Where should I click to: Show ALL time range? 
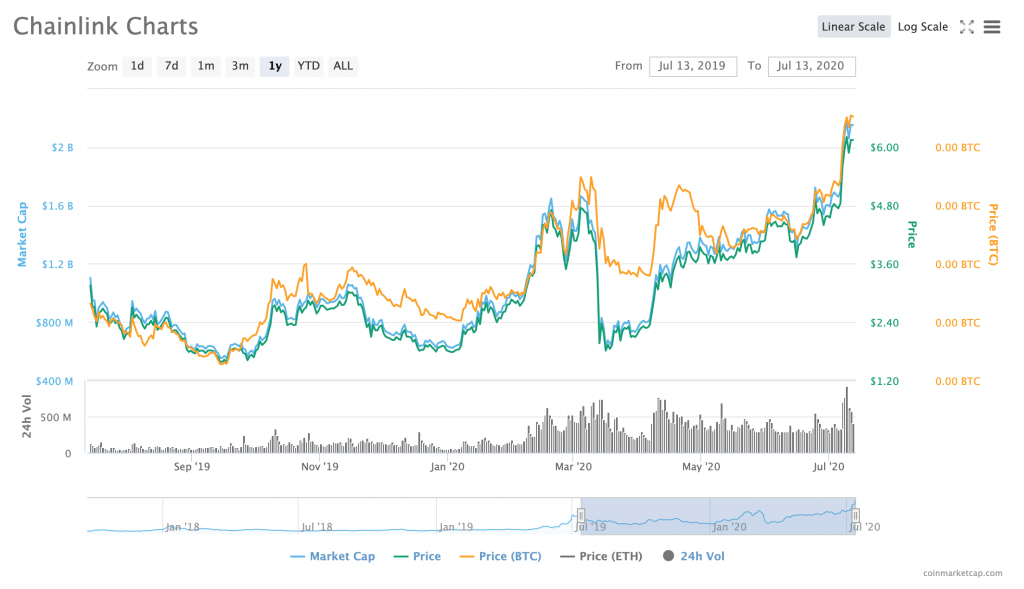[x=343, y=66]
